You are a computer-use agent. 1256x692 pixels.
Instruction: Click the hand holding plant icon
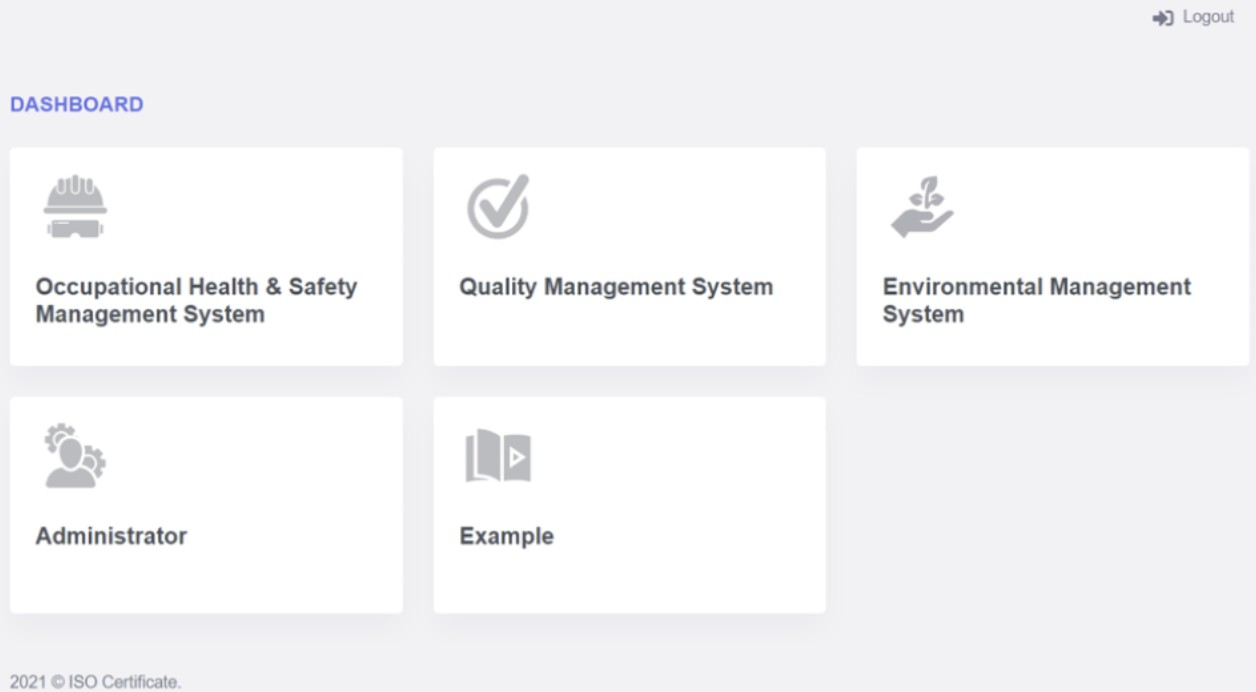(x=921, y=207)
